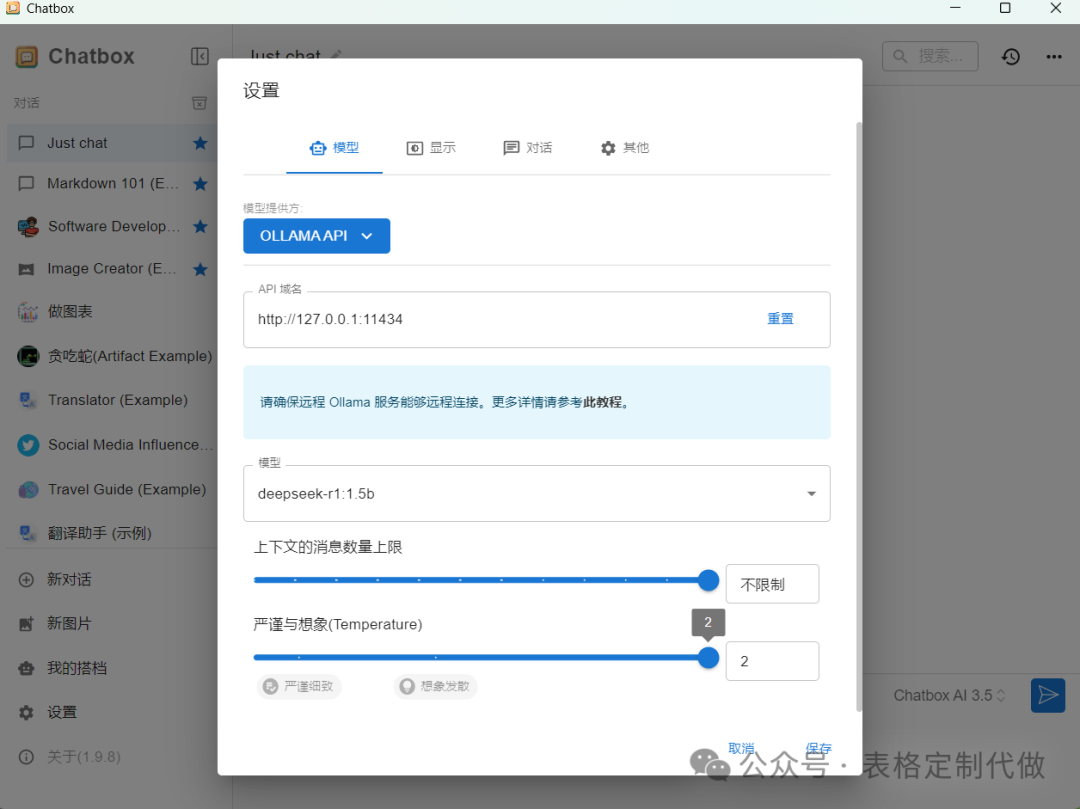This screenshot has height=809, width=1080.
Task: Click the send message arrow button
Action: click(1048, 695)
